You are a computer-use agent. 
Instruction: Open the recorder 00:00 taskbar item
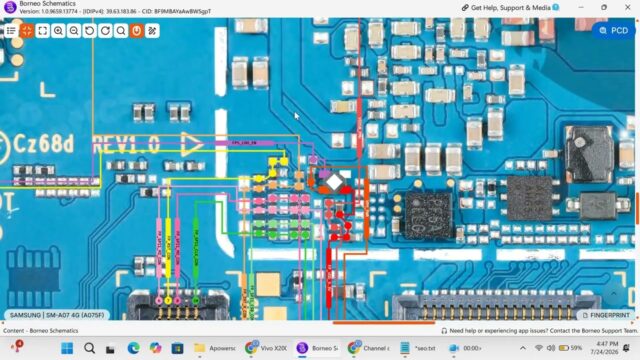[465, 348]
